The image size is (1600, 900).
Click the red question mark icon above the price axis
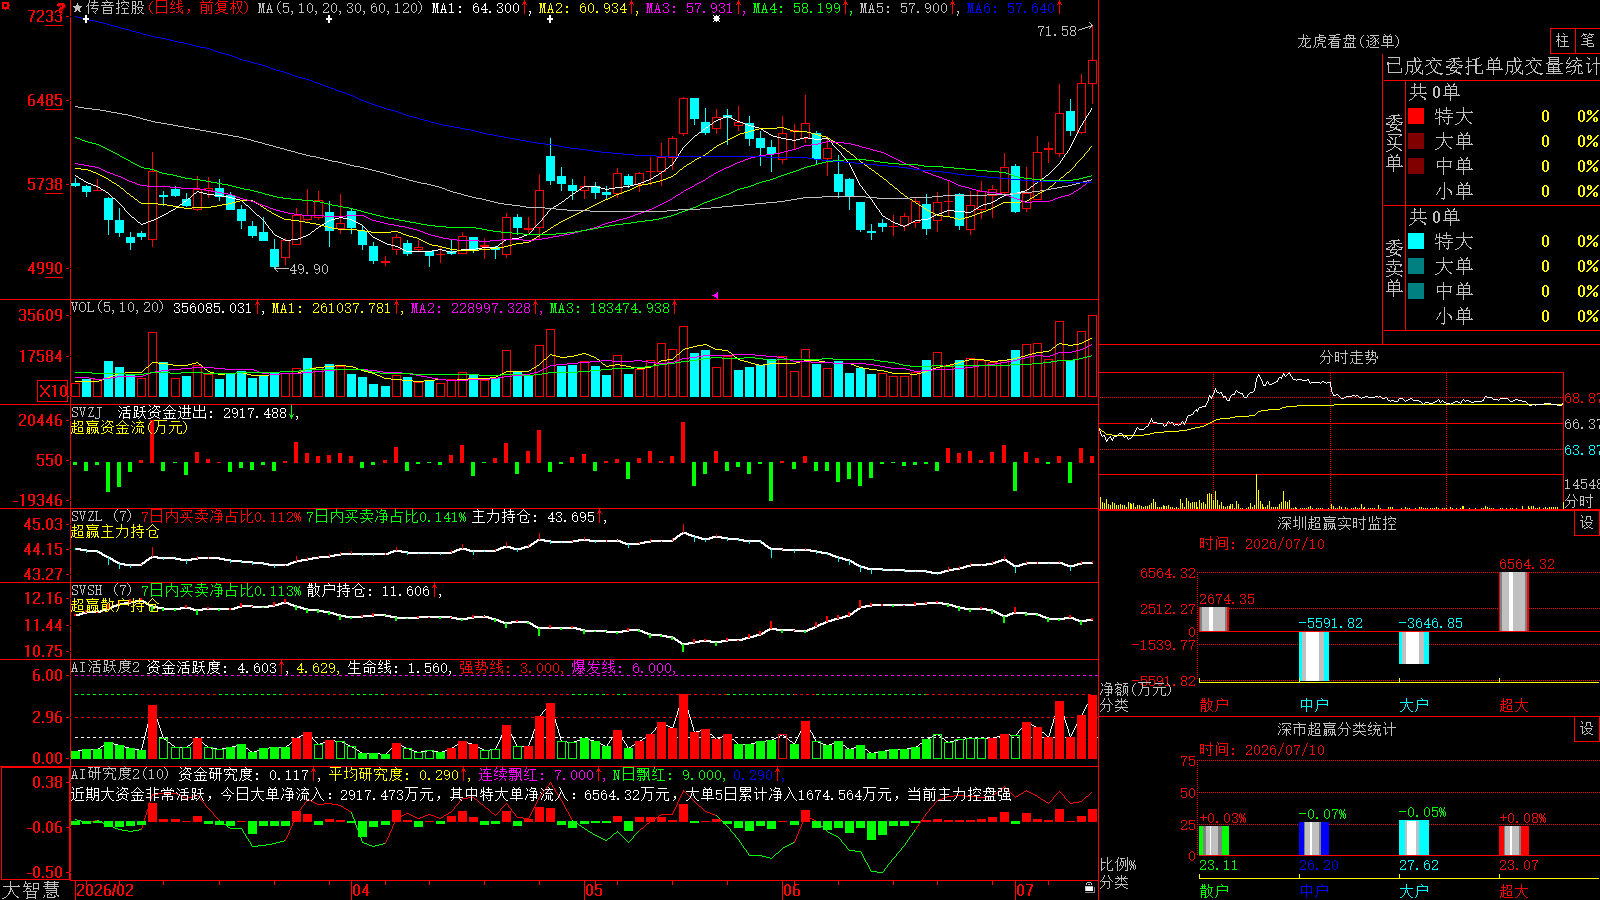(x=62, y=8)
